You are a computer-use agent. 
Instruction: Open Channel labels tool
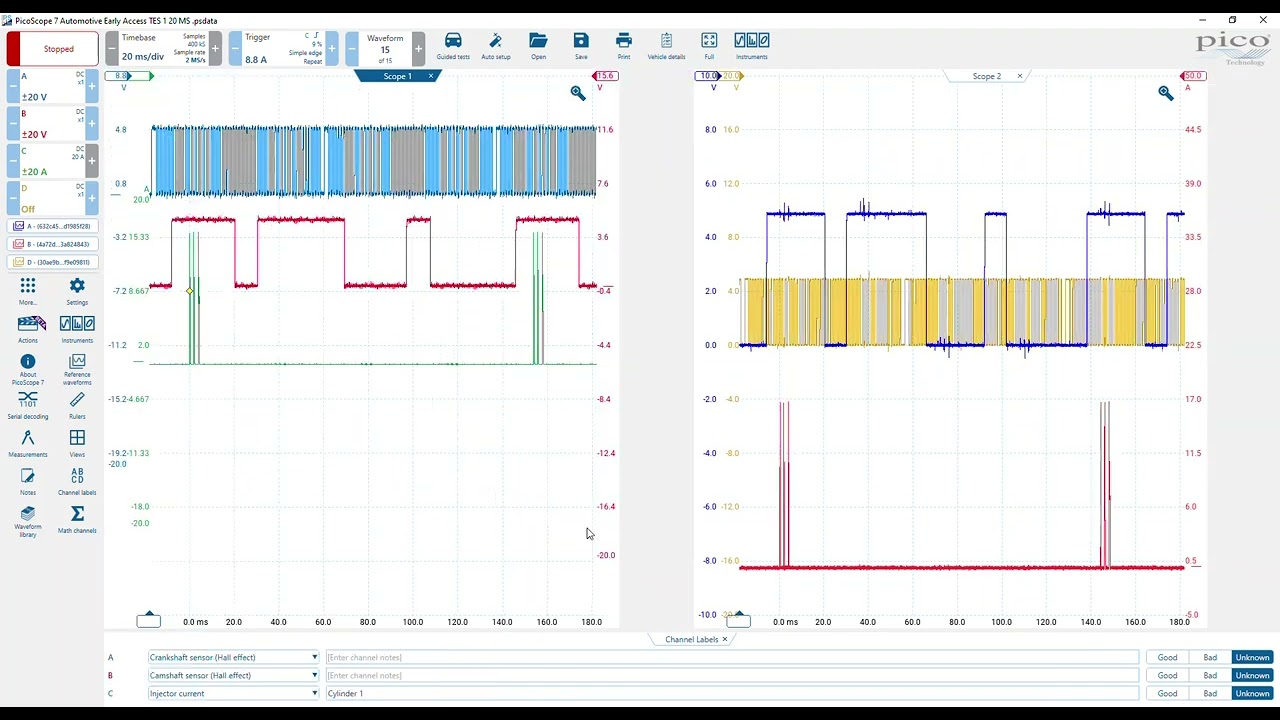77,481
